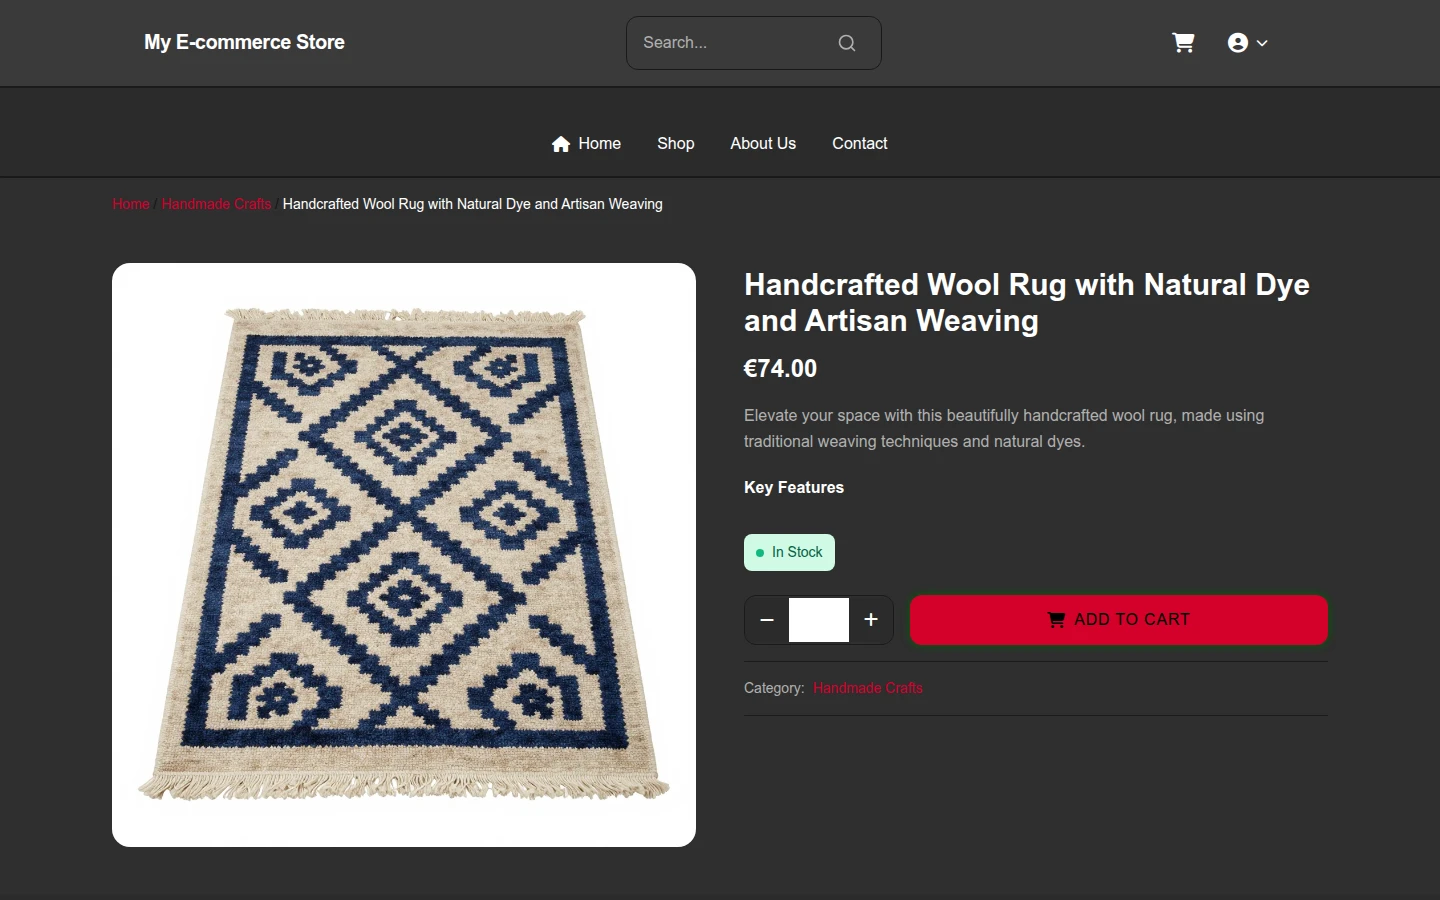Follow the Home breadcrumb link
Image resolution: width=1440 pixels, height=900 pixels.
(x=131, y=204)
